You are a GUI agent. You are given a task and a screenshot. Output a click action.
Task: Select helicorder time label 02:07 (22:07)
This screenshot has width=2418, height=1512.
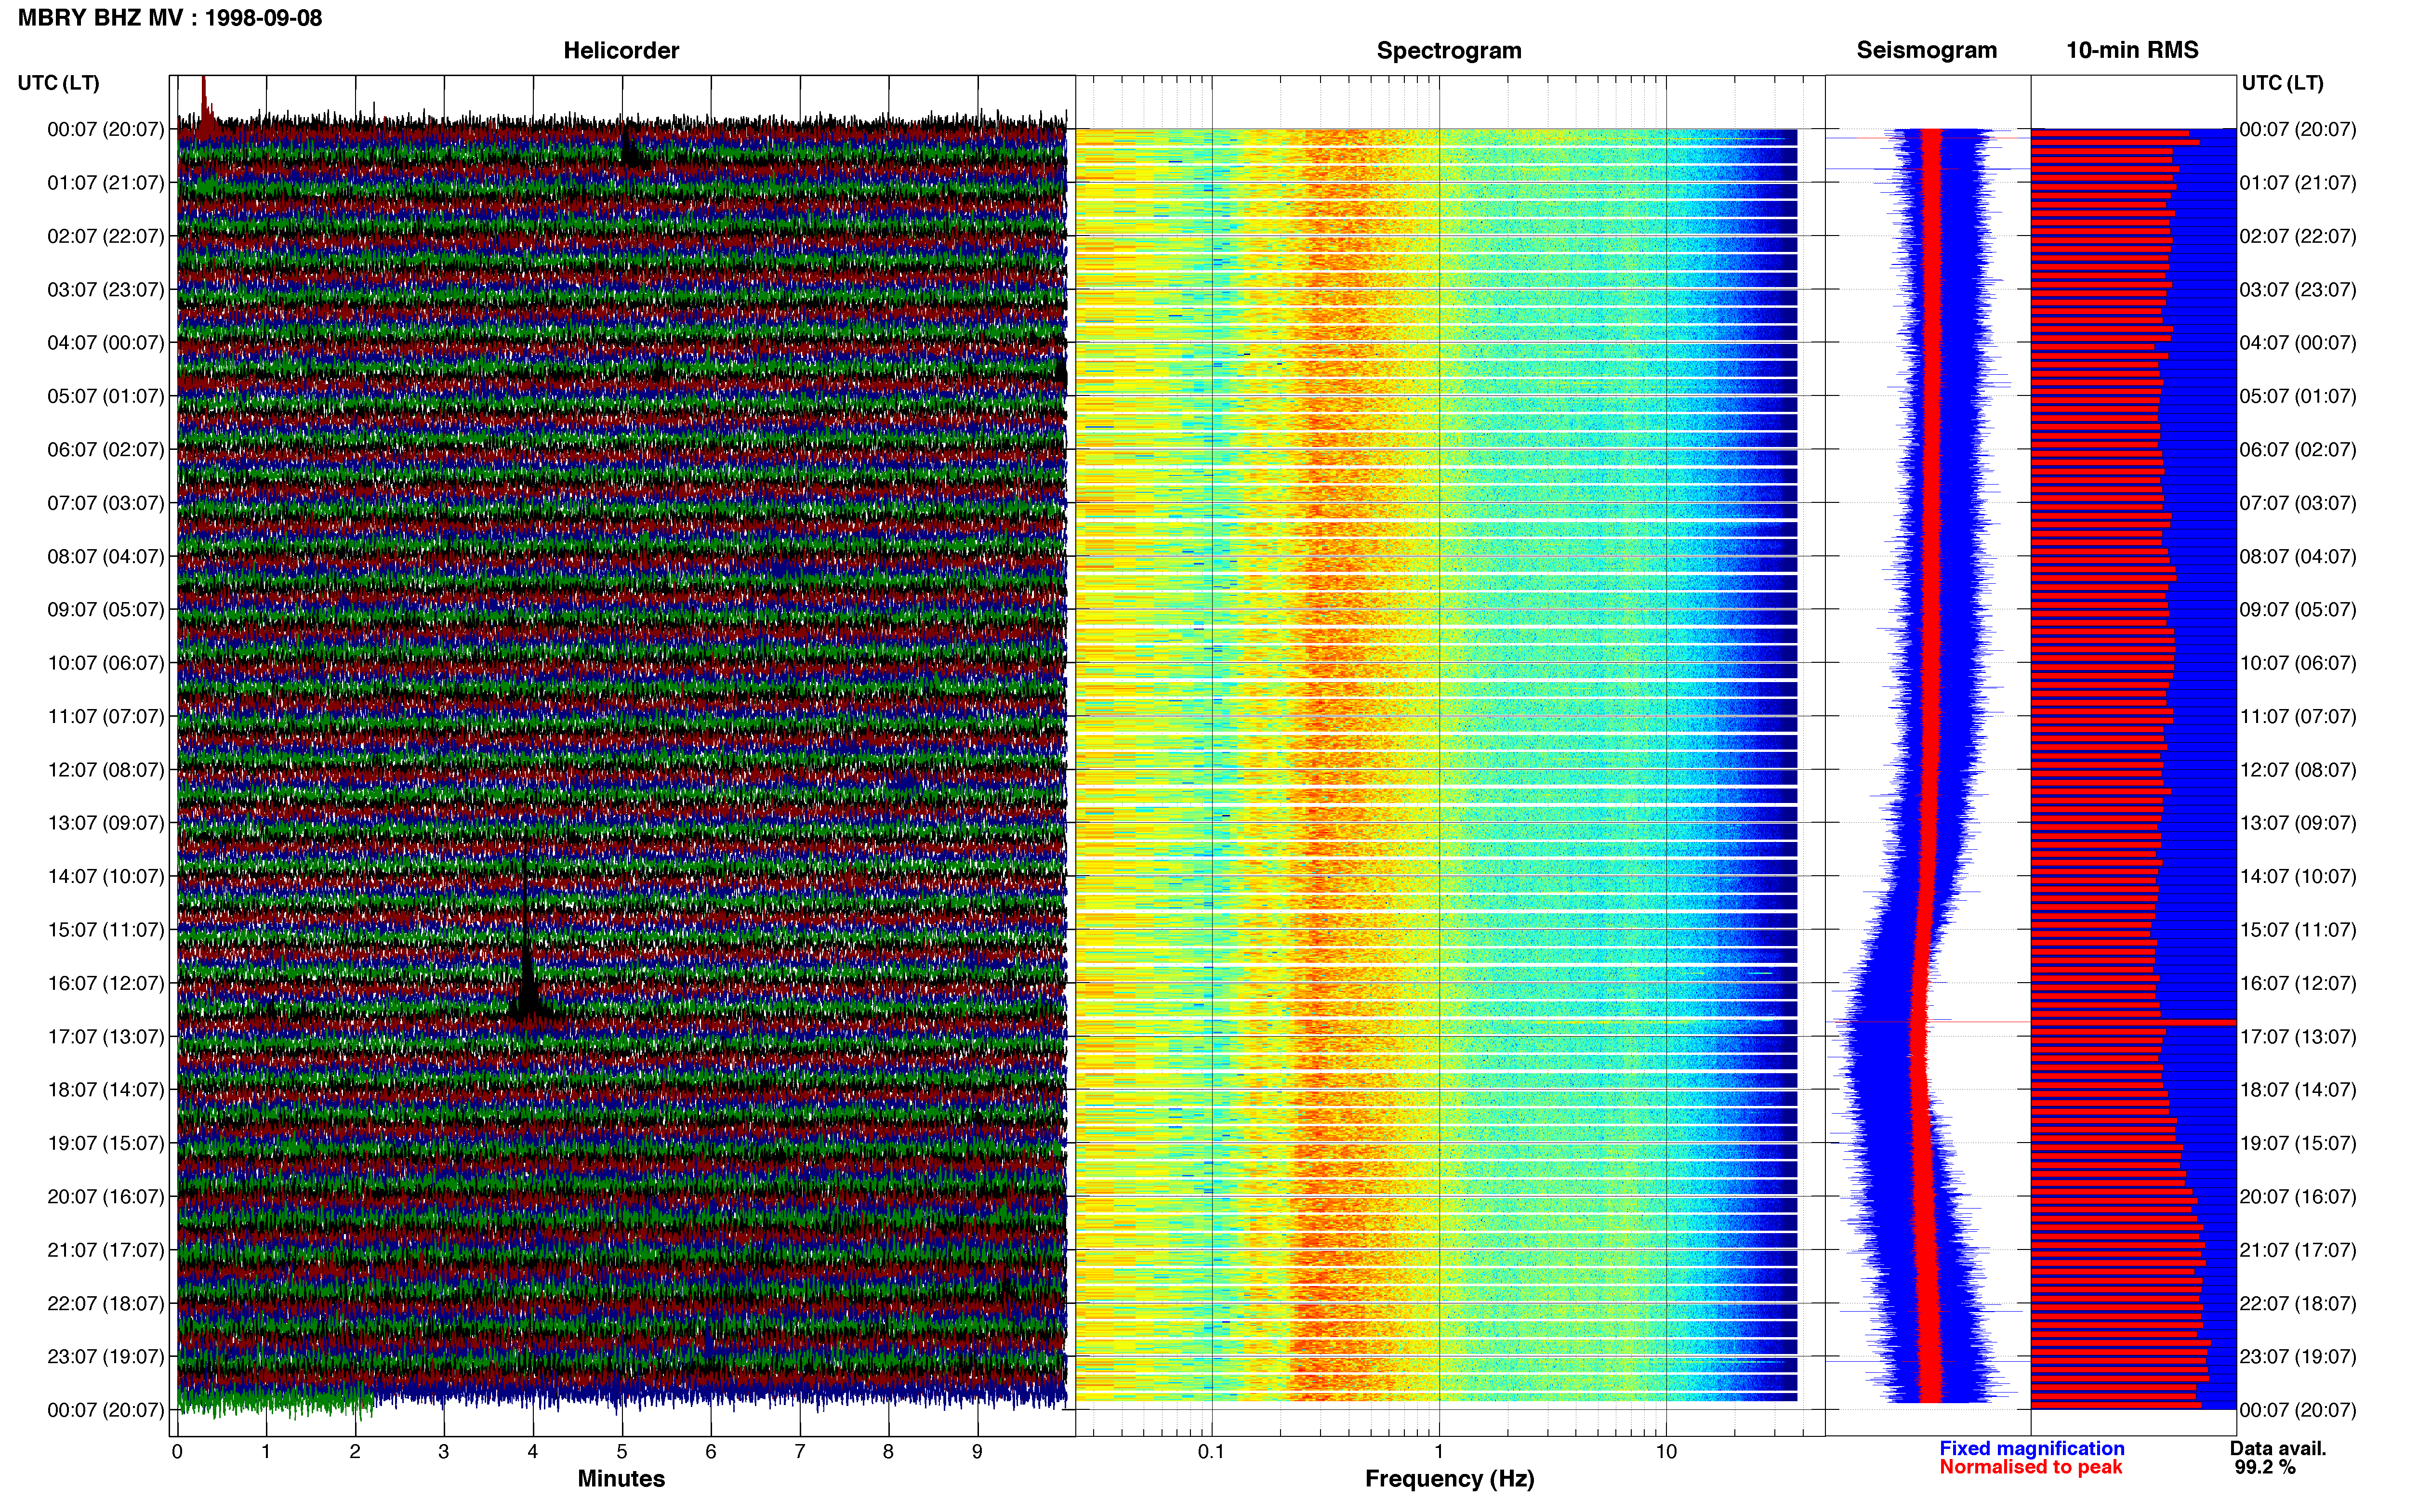(x=105, y=236)
